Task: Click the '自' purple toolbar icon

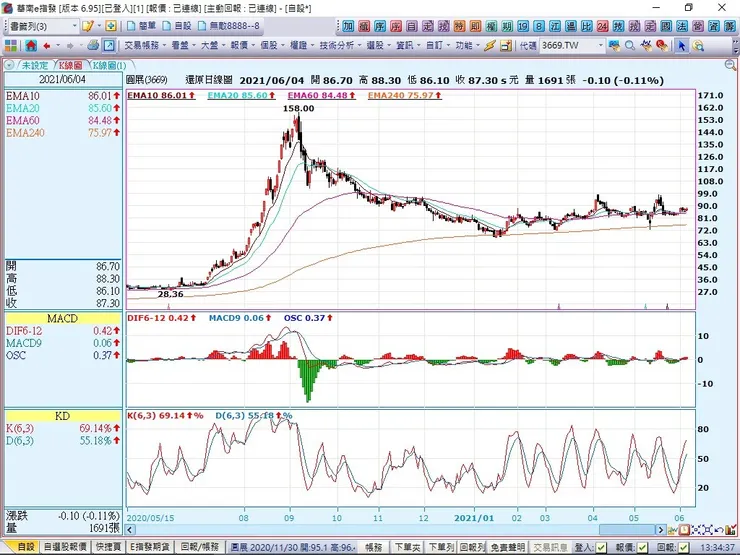Action: click(x=412, y=26)
